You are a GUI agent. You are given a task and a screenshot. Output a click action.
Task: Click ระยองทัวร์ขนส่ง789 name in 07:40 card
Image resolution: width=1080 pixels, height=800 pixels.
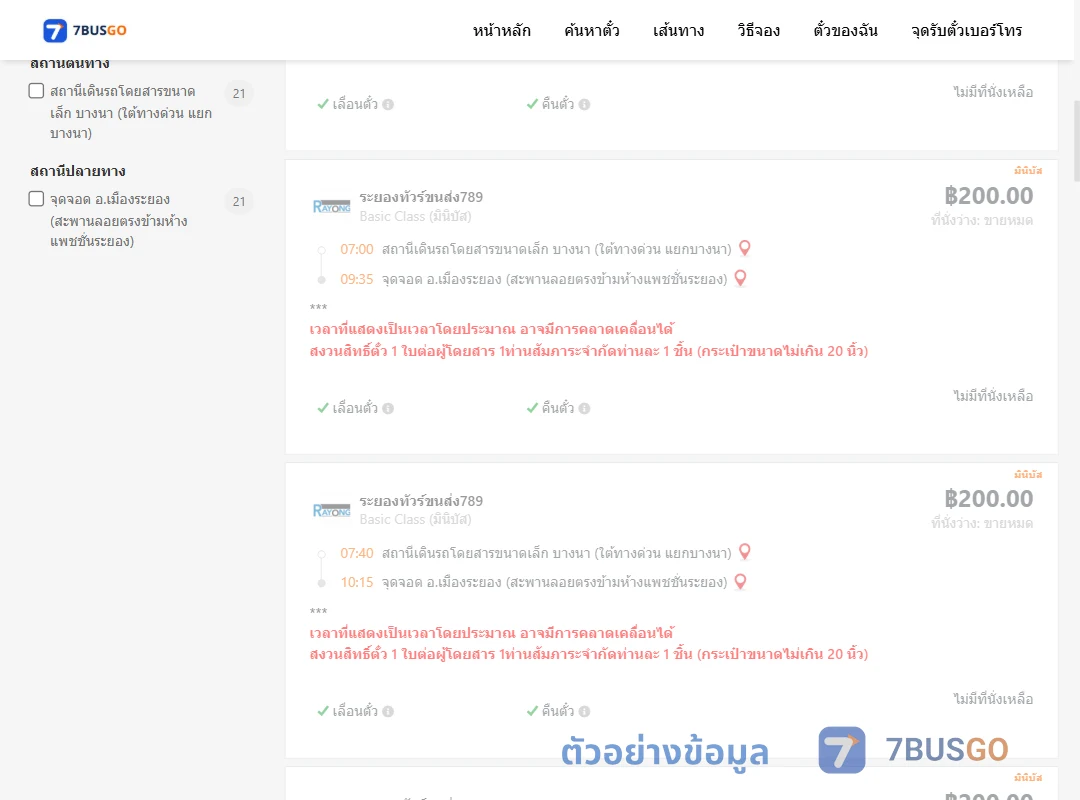[421, 501]
